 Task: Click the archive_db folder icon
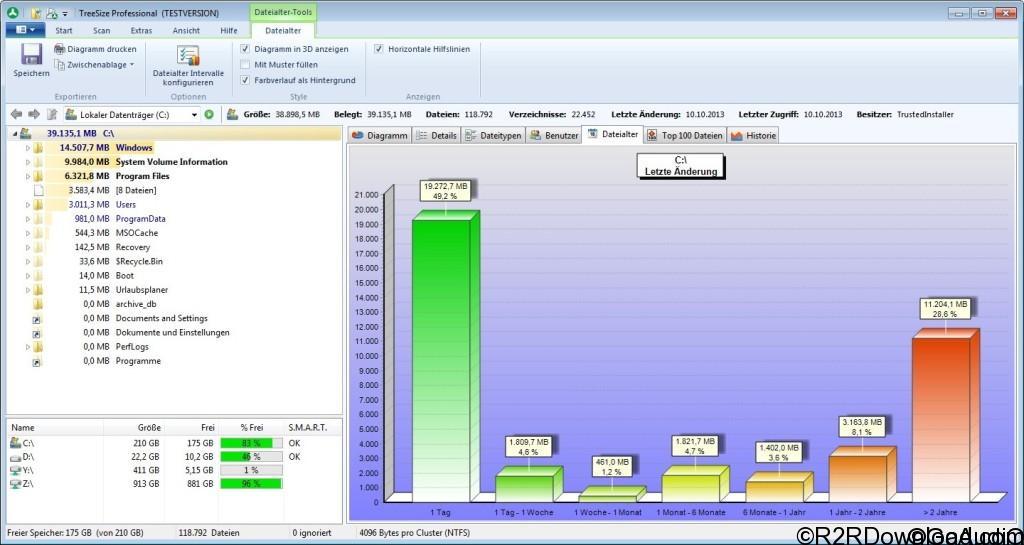(x=38, y=304)
